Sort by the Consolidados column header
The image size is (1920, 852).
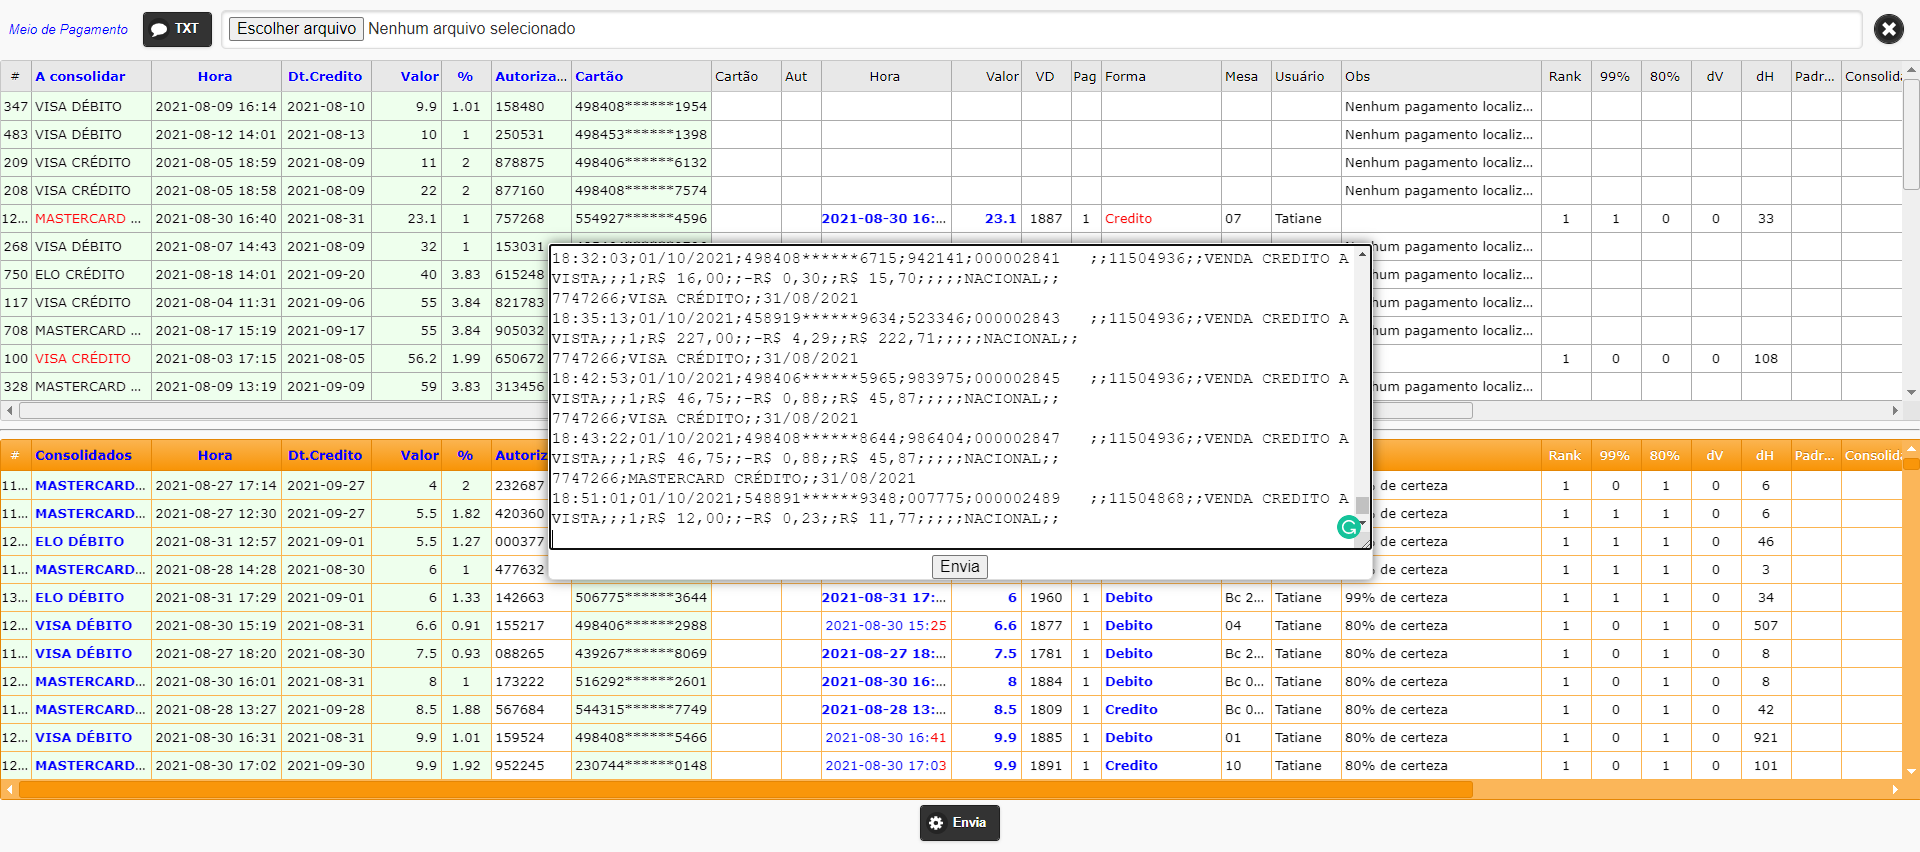click(x=84, y=455)
